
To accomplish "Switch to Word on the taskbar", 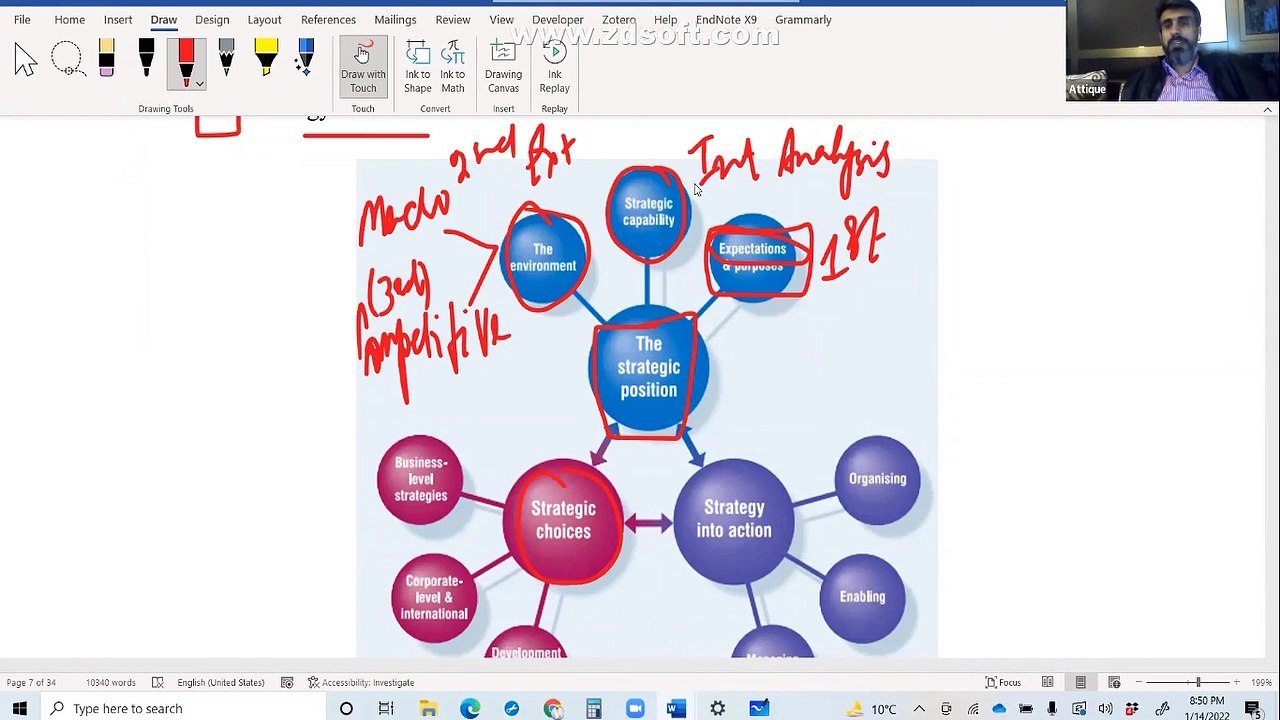I will (x=676, y=708).
